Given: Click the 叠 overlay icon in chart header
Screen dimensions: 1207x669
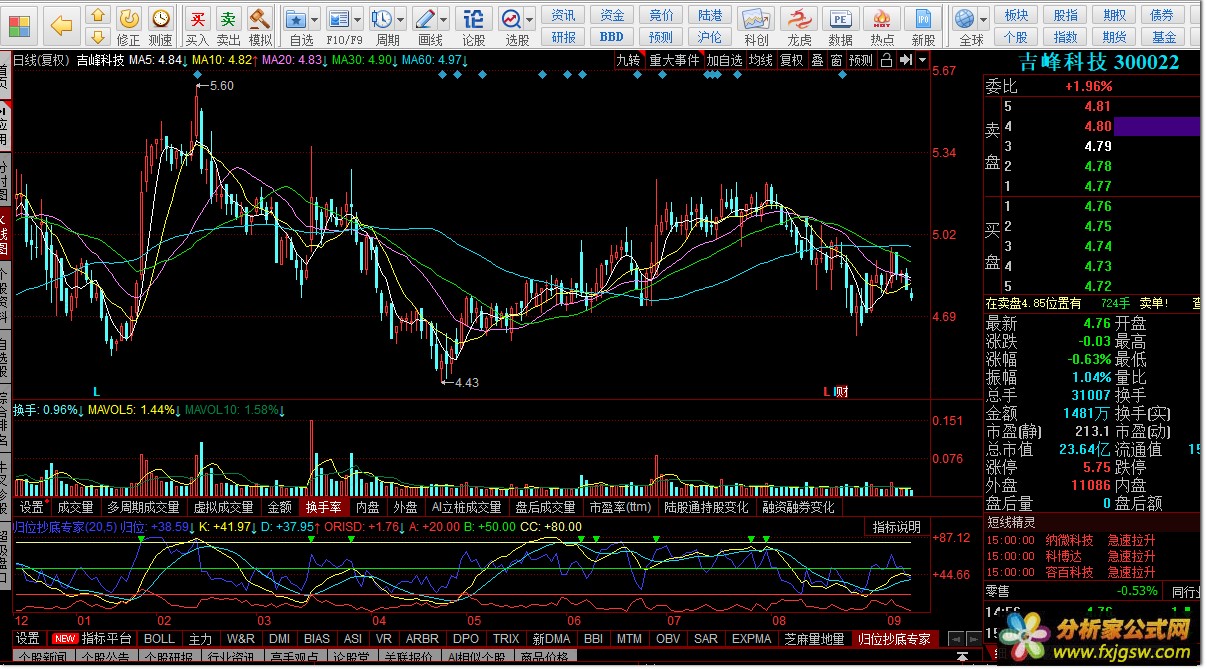Looking at the screenshot, I should tap(817, 60).
